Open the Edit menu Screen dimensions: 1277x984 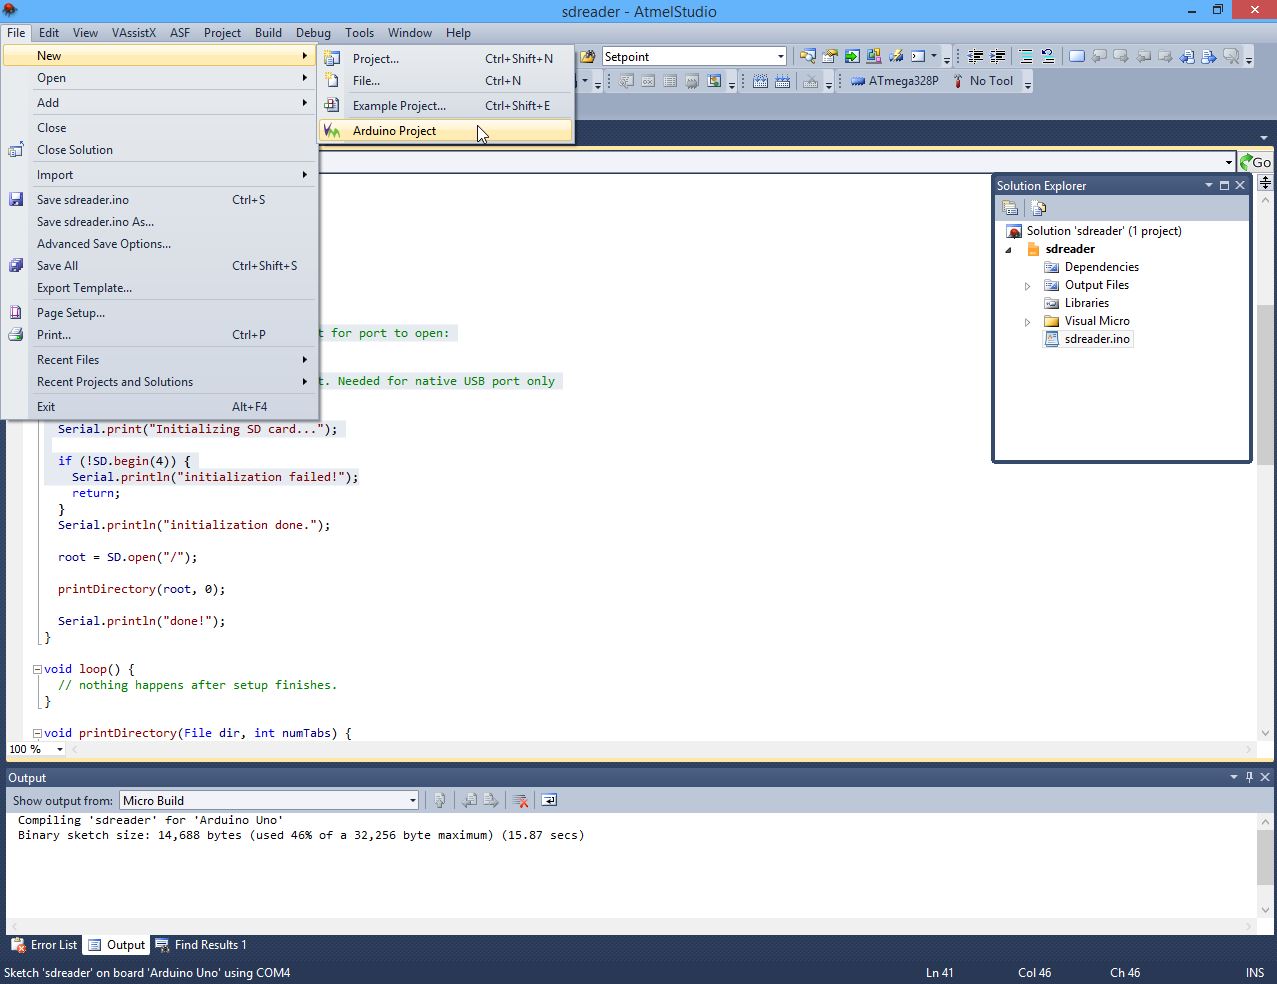(48, 32)
